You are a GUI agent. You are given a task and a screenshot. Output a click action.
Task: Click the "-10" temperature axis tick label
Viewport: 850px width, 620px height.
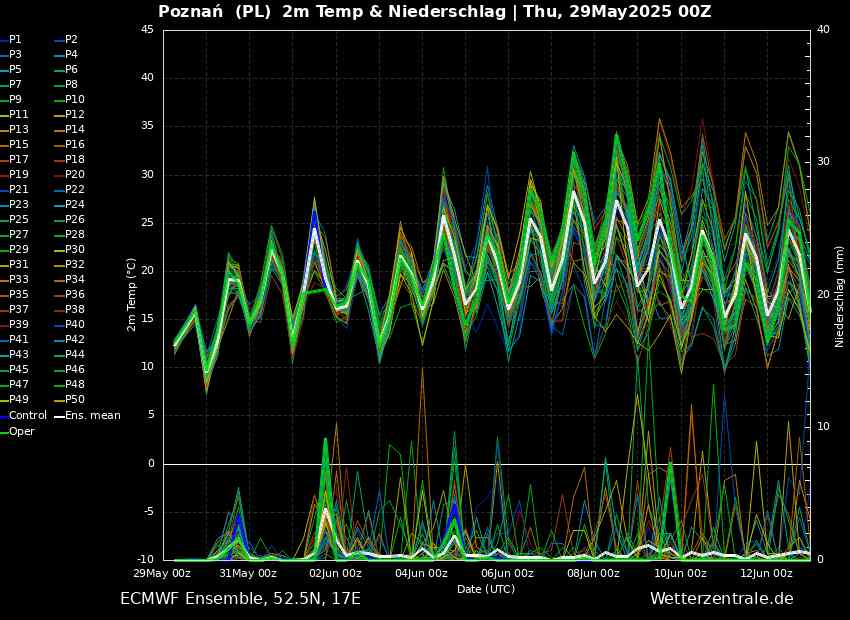(x=145, y=559)
